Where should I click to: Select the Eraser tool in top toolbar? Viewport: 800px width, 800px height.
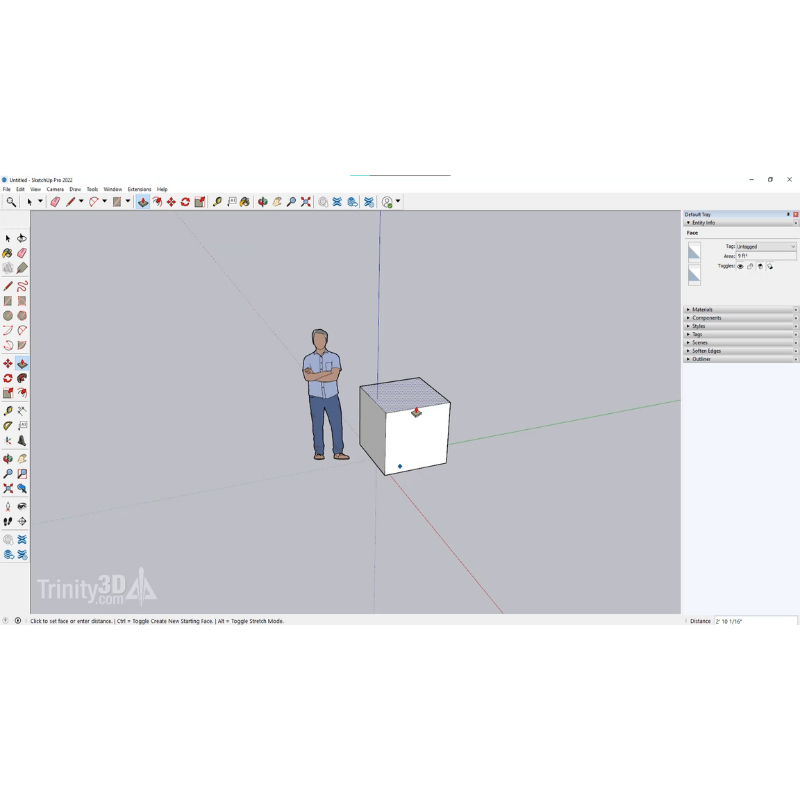pos(55,202)
